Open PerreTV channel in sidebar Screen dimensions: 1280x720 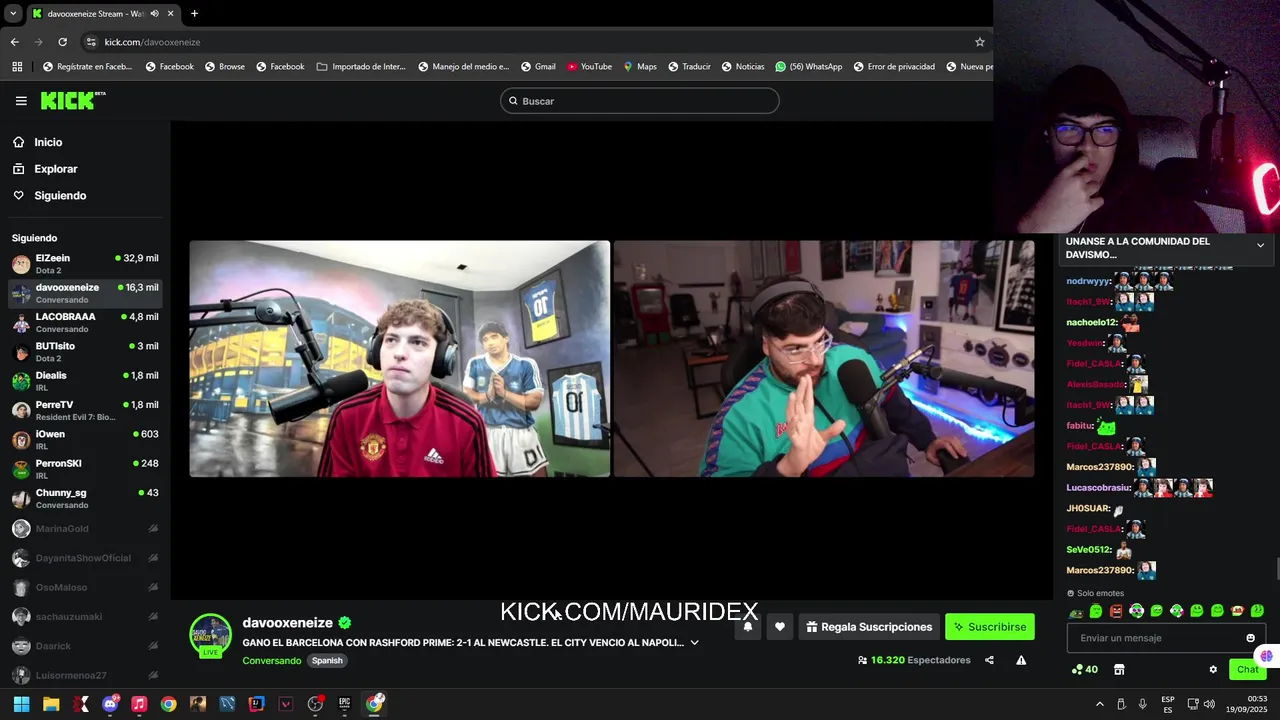(x=85, y=410)
